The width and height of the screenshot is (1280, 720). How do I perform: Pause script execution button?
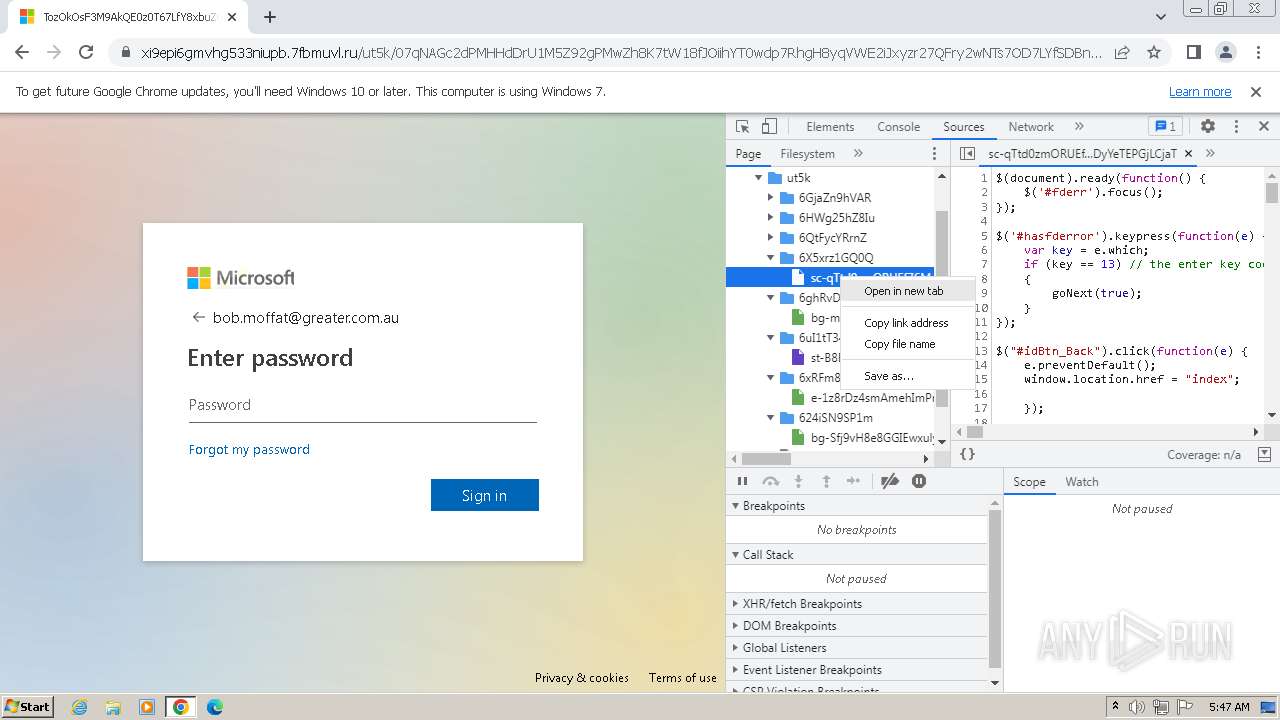[742, 482]
